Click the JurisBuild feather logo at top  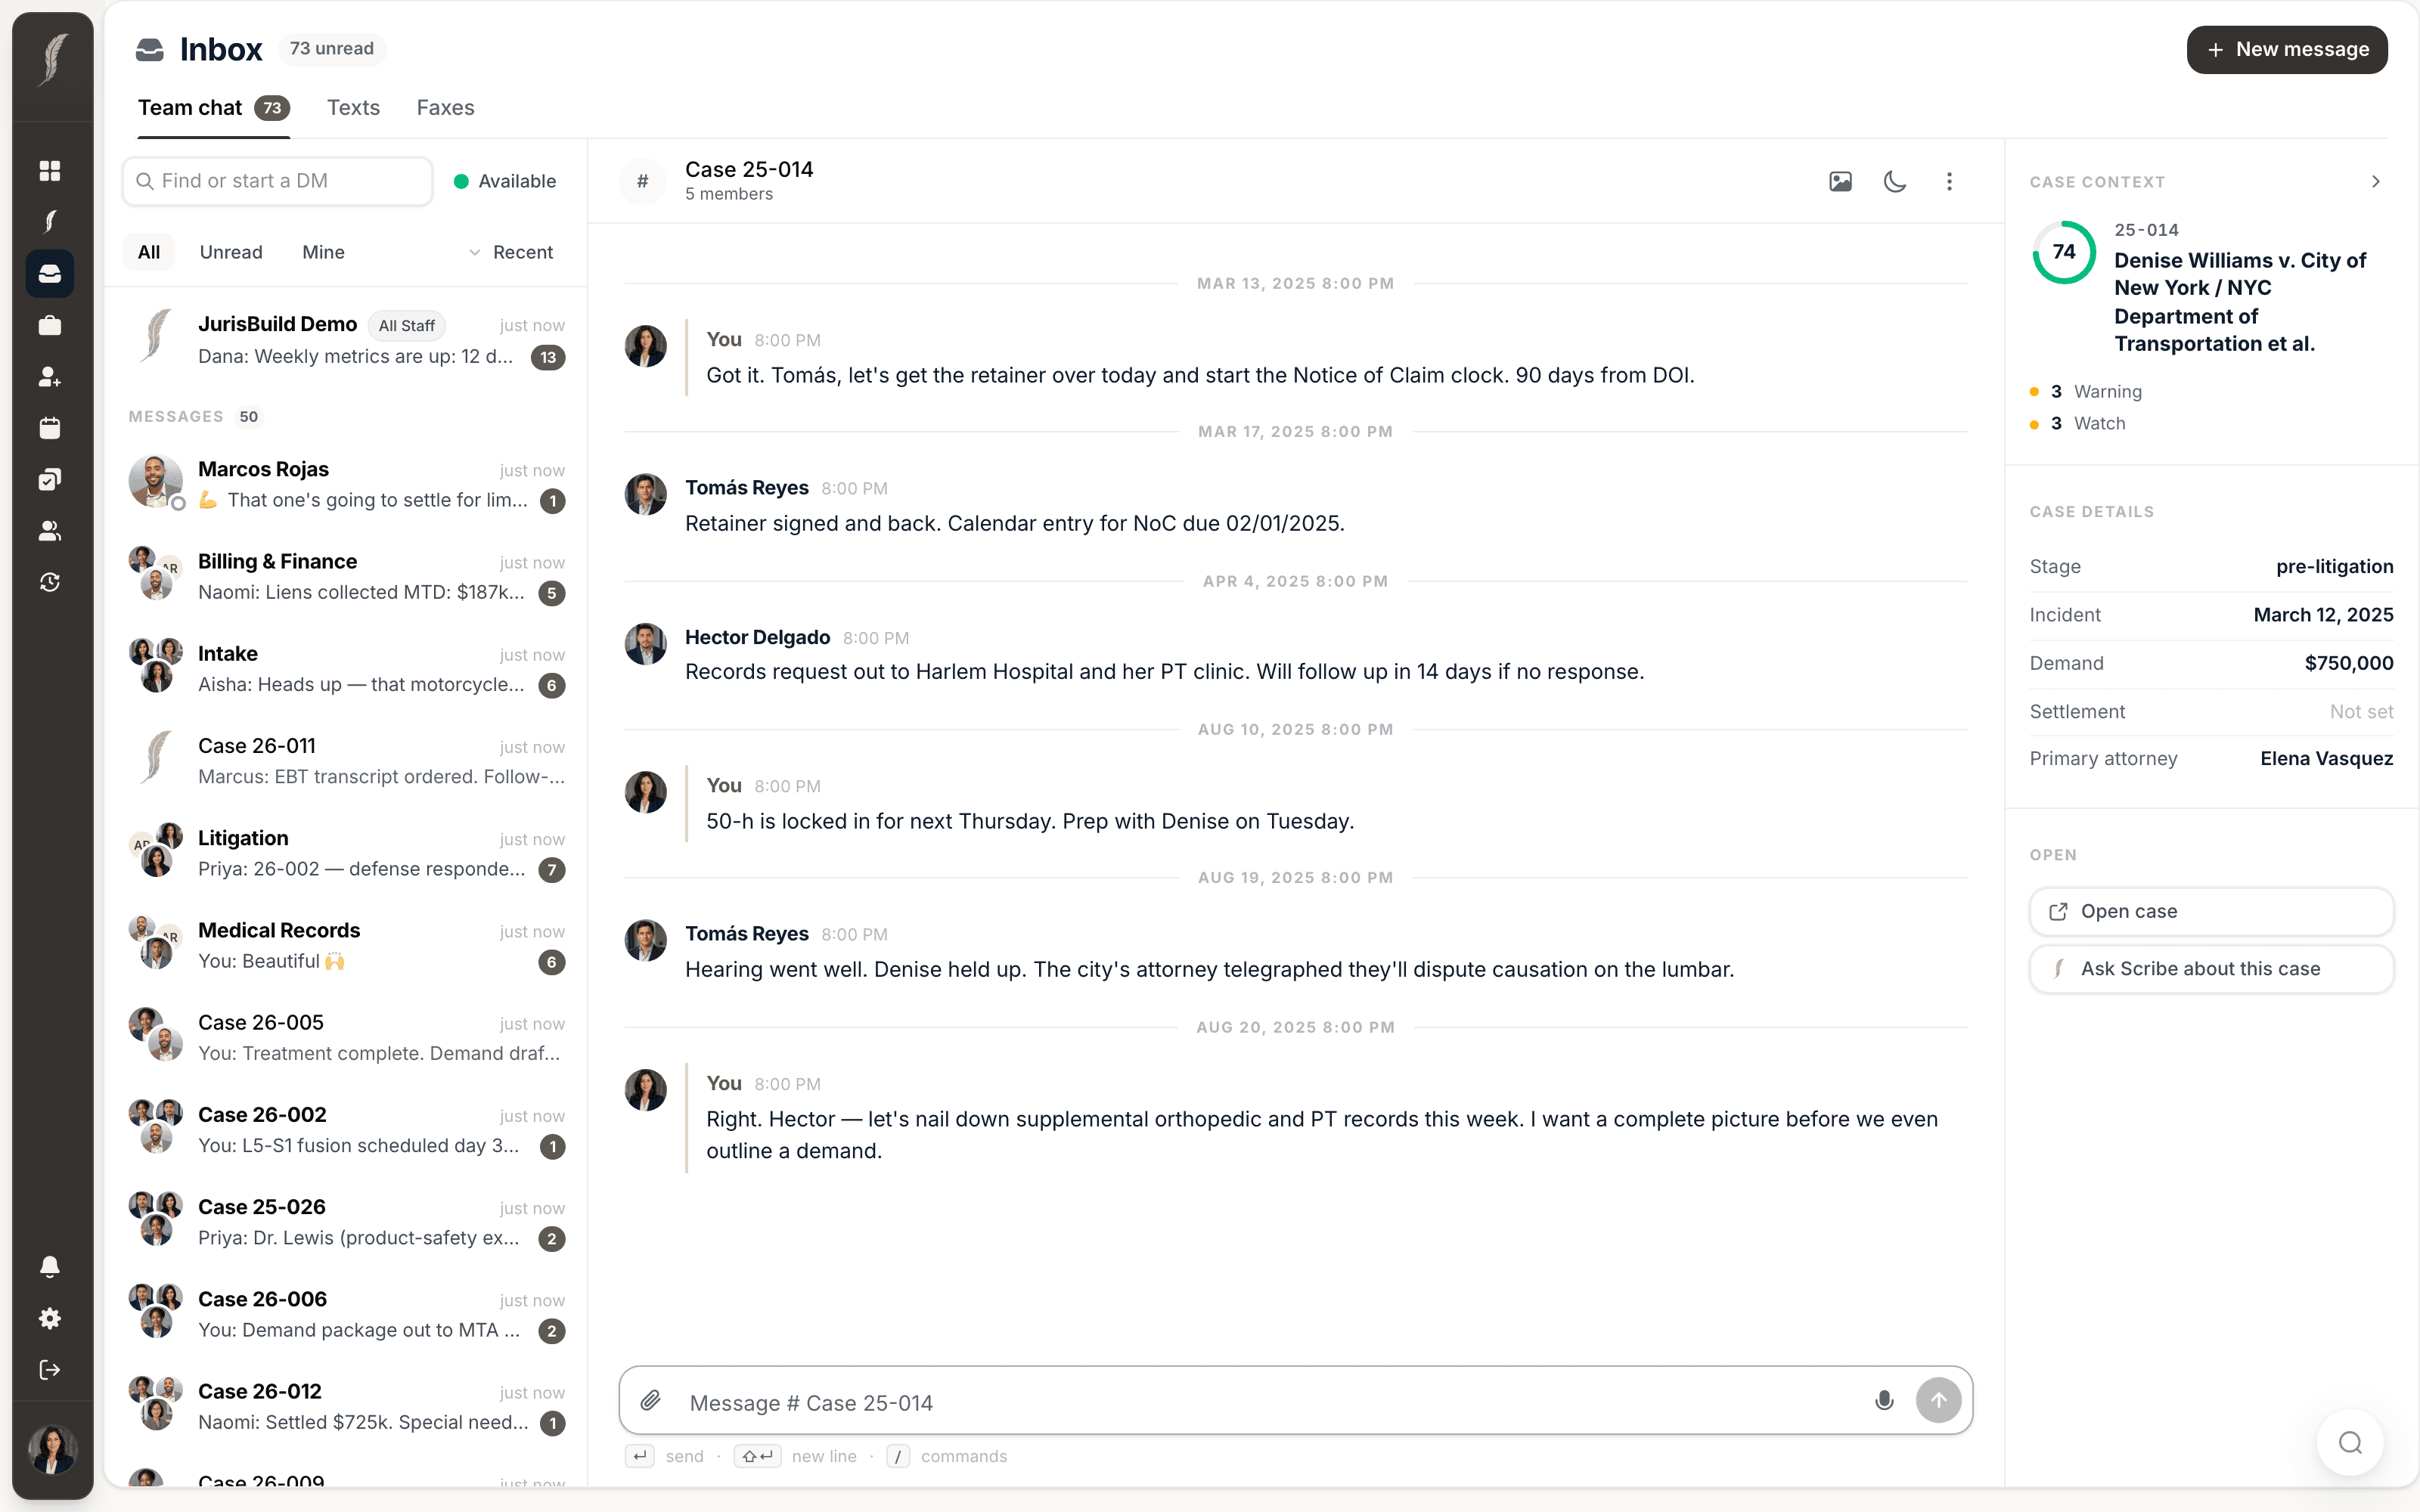(53, 59)
